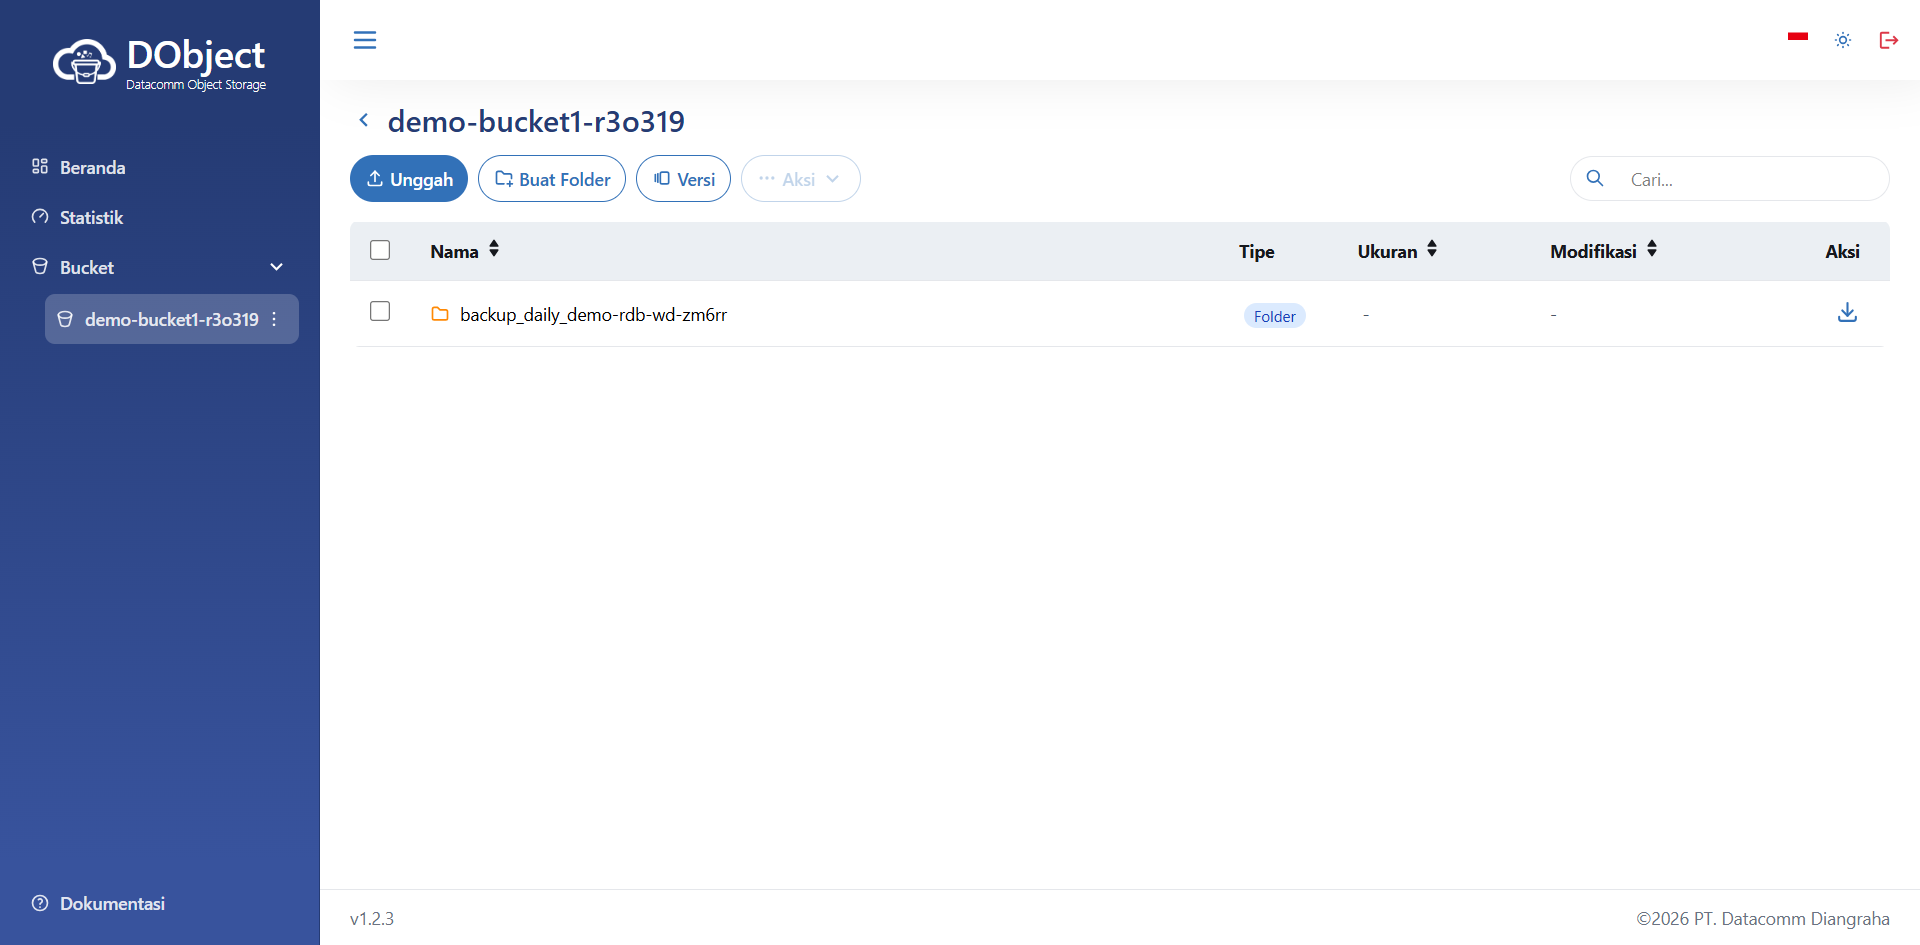
Task: Go to Beranda in the sidebar
Action: (x=92, y=167)
